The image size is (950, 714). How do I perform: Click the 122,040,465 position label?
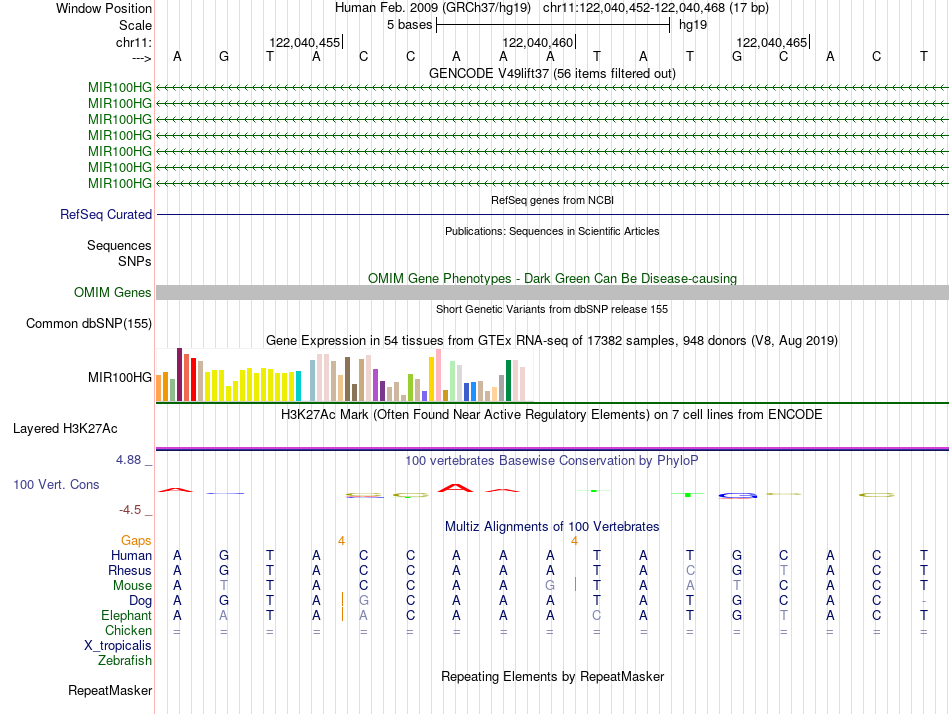pos(772,42)
